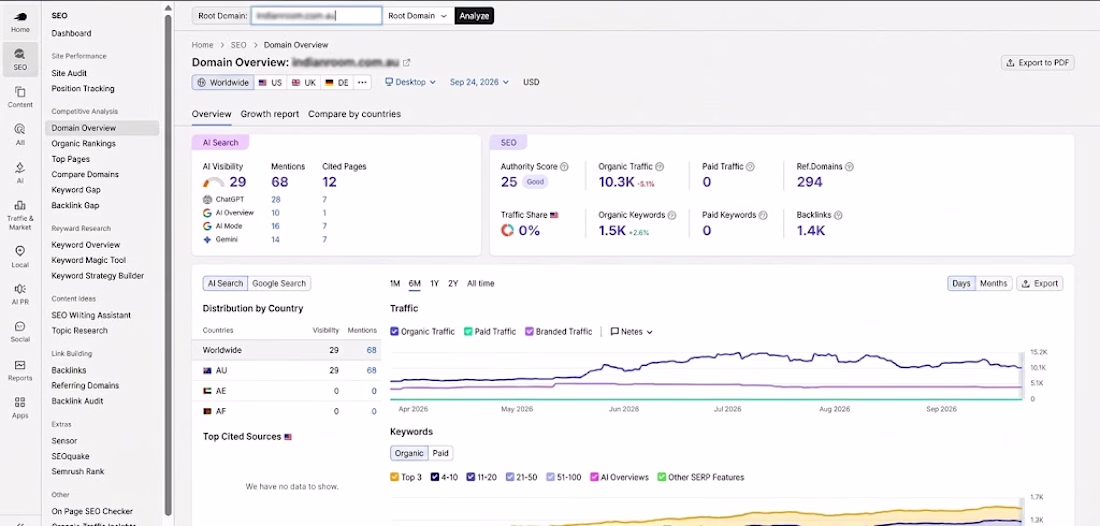Click the Traffic Share donut chart icon
This screenshot has width=1100, height=526.
pos(507,230)
